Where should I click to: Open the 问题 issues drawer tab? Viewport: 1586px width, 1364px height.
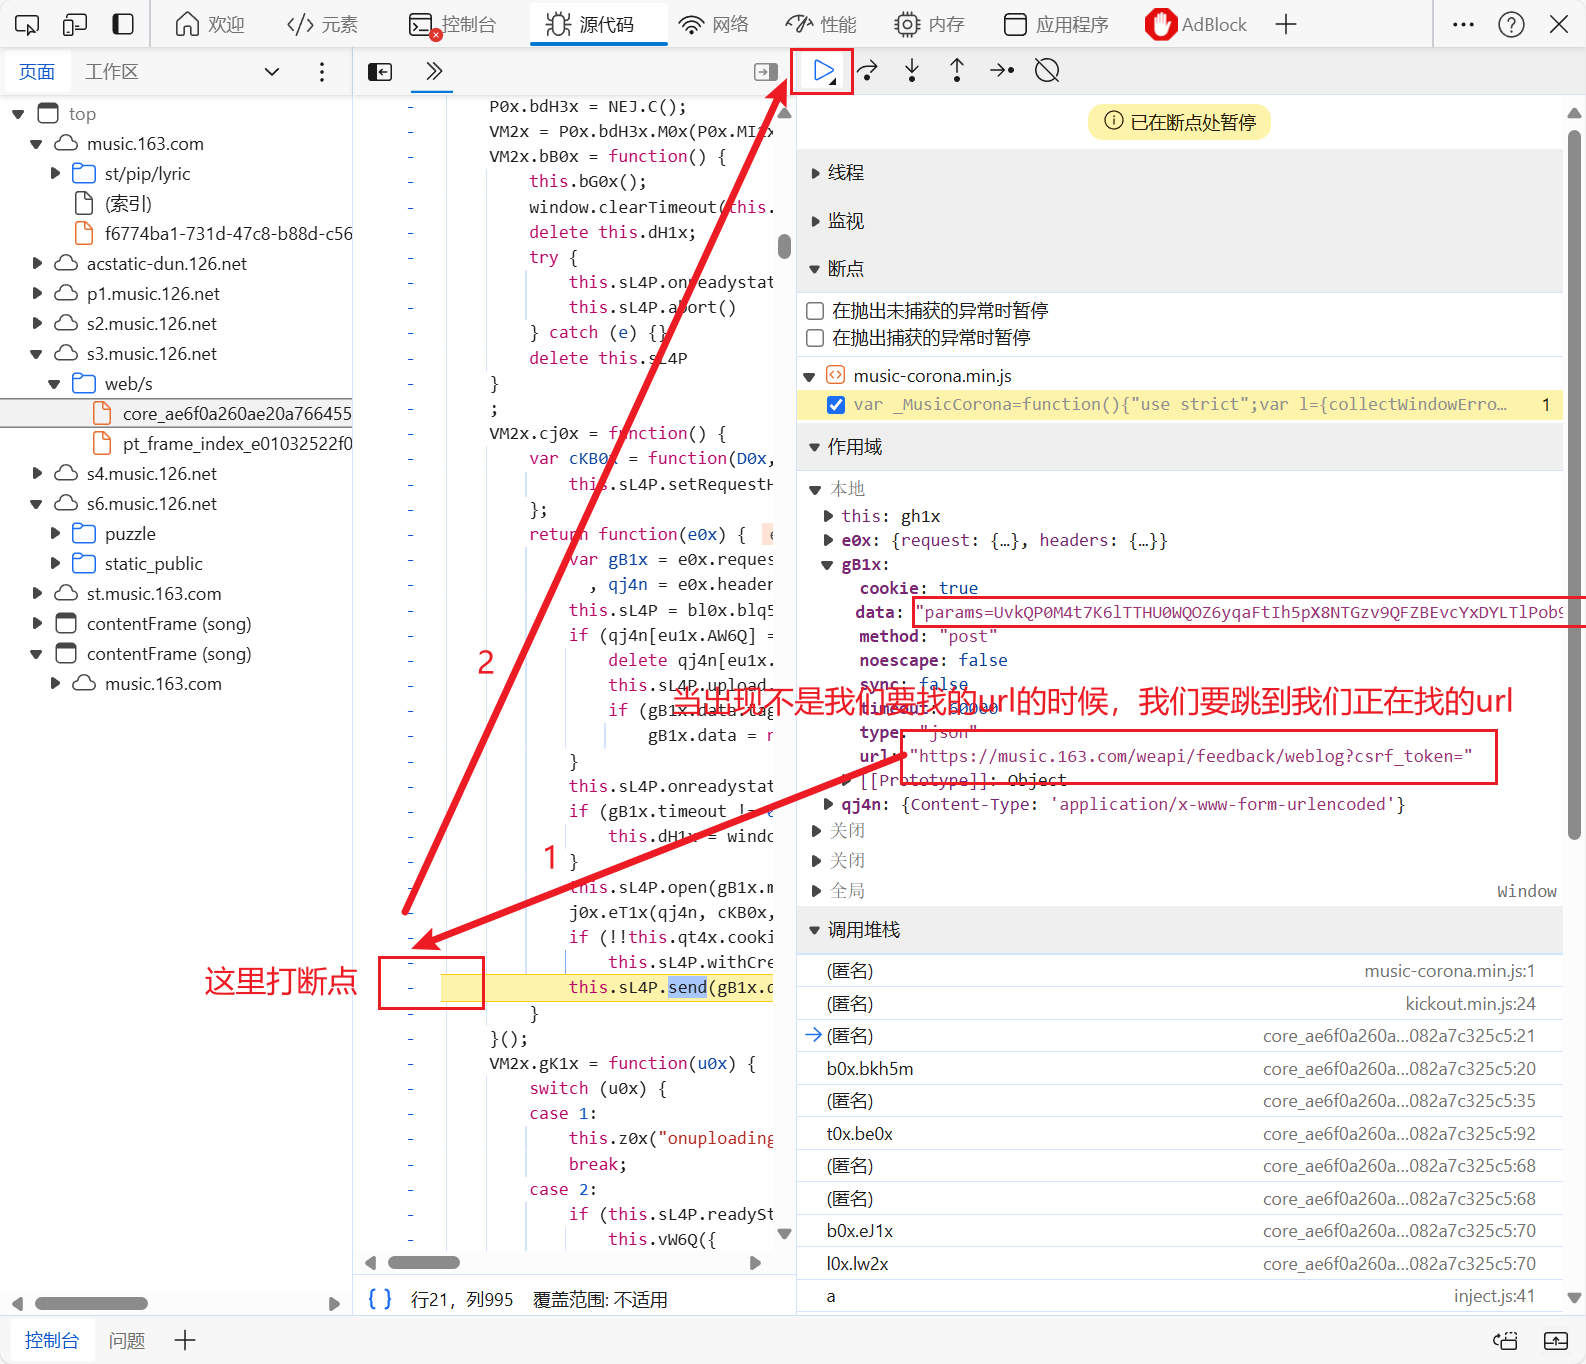pos(127,1341)
